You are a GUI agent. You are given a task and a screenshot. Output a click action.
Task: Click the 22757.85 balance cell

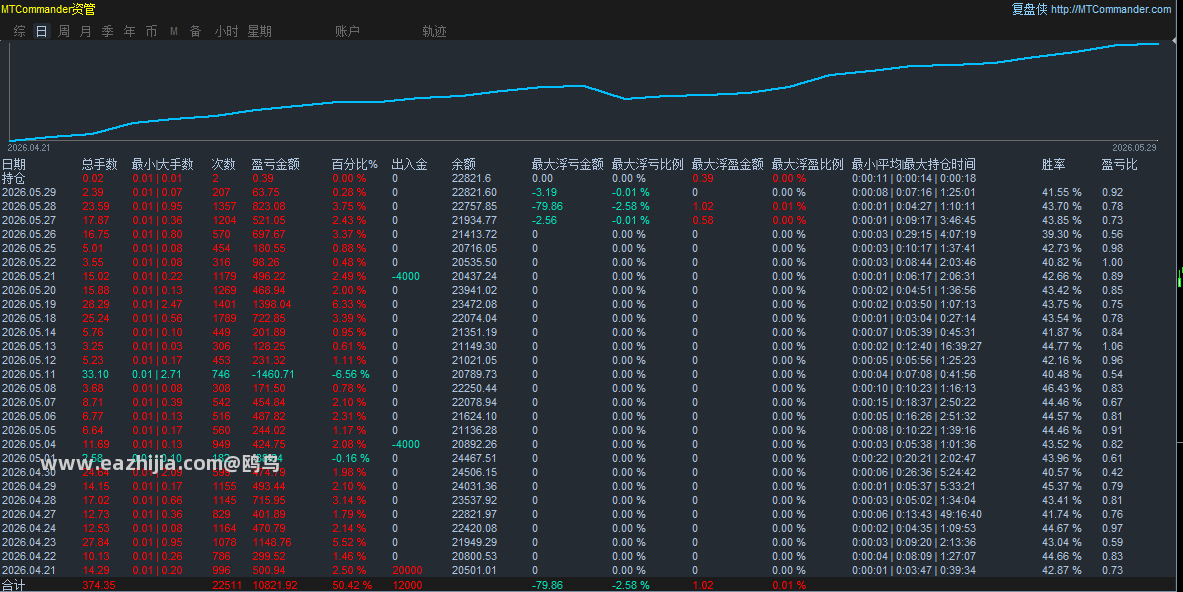[x=475, y=206]
